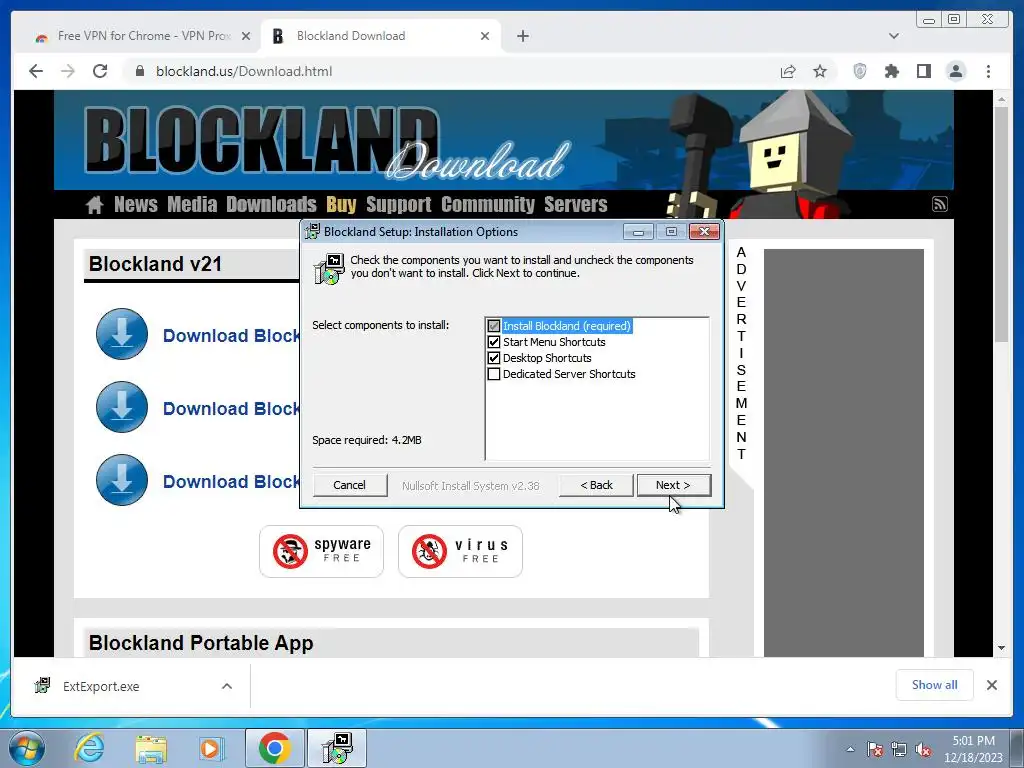Enable Dedicated Server Shortcuts checkbox
Image resolution: width=1024 pixels, height=768 pixels.
coord(494,374)
